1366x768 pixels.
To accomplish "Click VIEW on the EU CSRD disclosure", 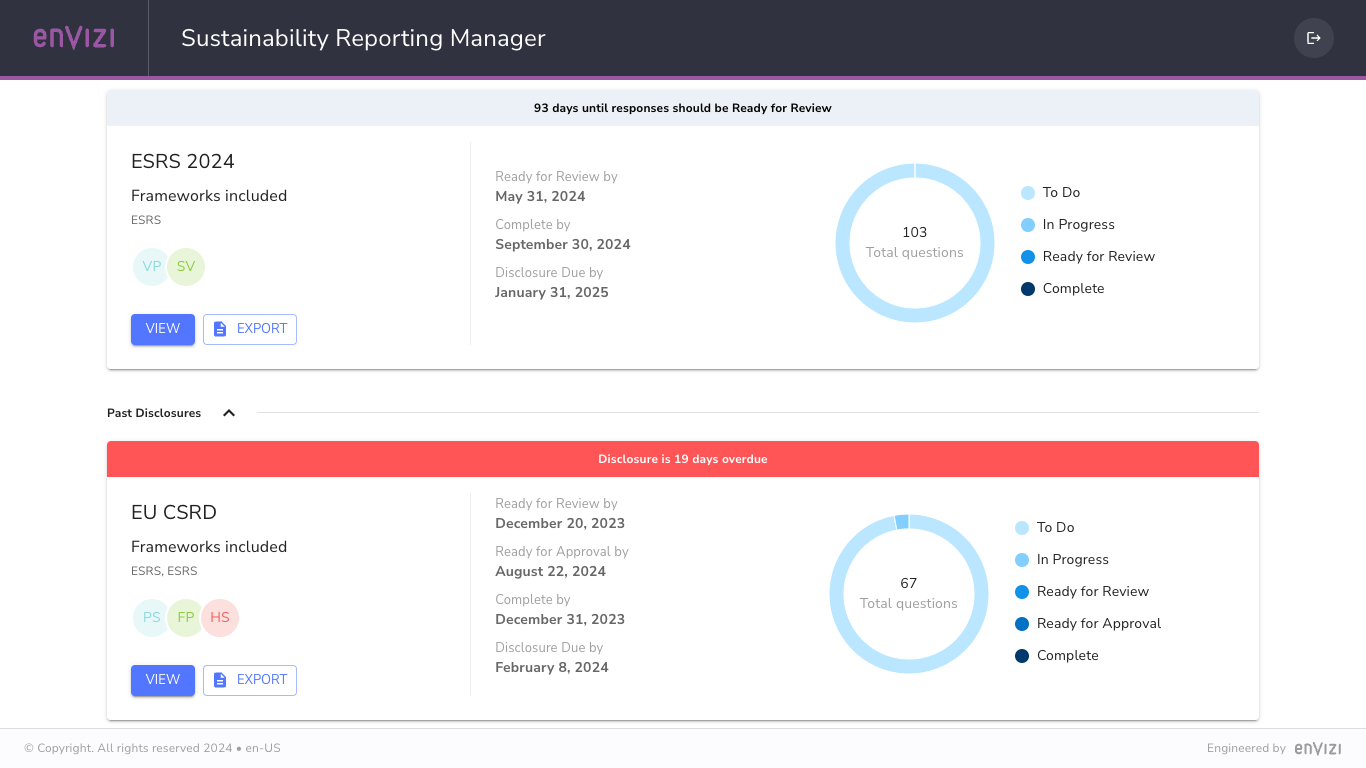I will (x=162, y=680).
